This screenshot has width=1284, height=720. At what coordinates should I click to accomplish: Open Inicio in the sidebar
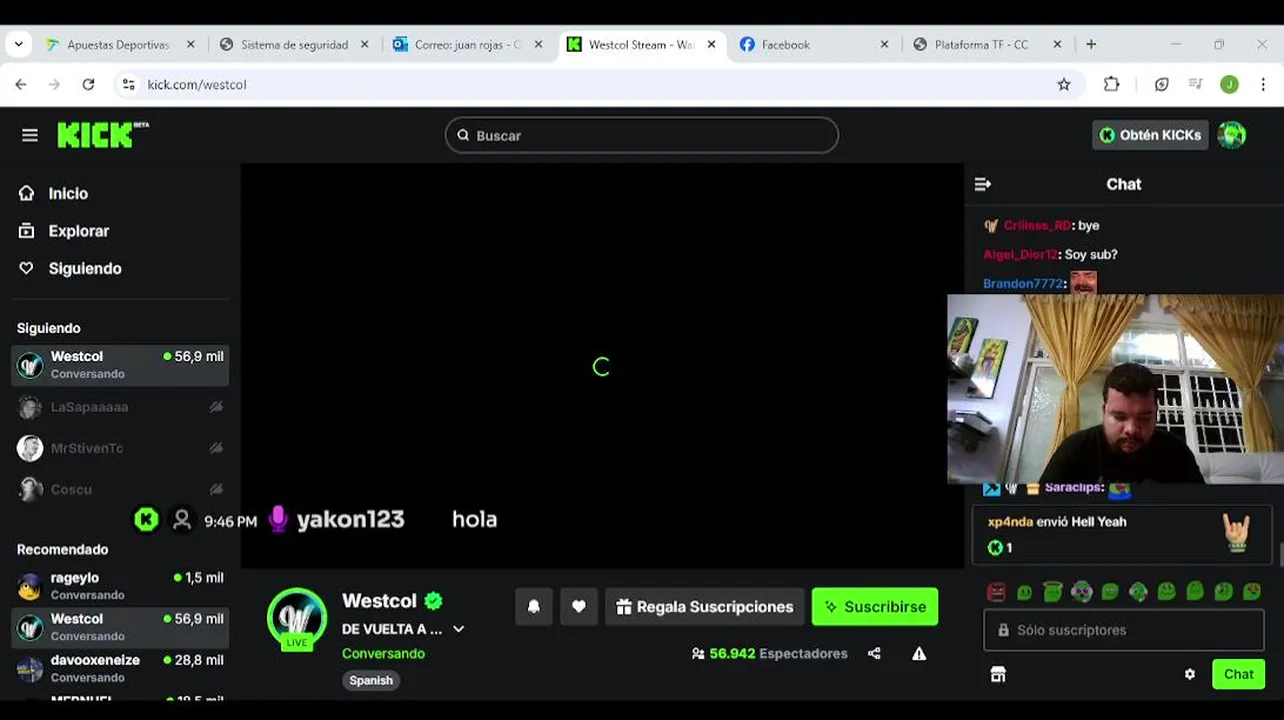pyautogui.click(x=68, y=193)
